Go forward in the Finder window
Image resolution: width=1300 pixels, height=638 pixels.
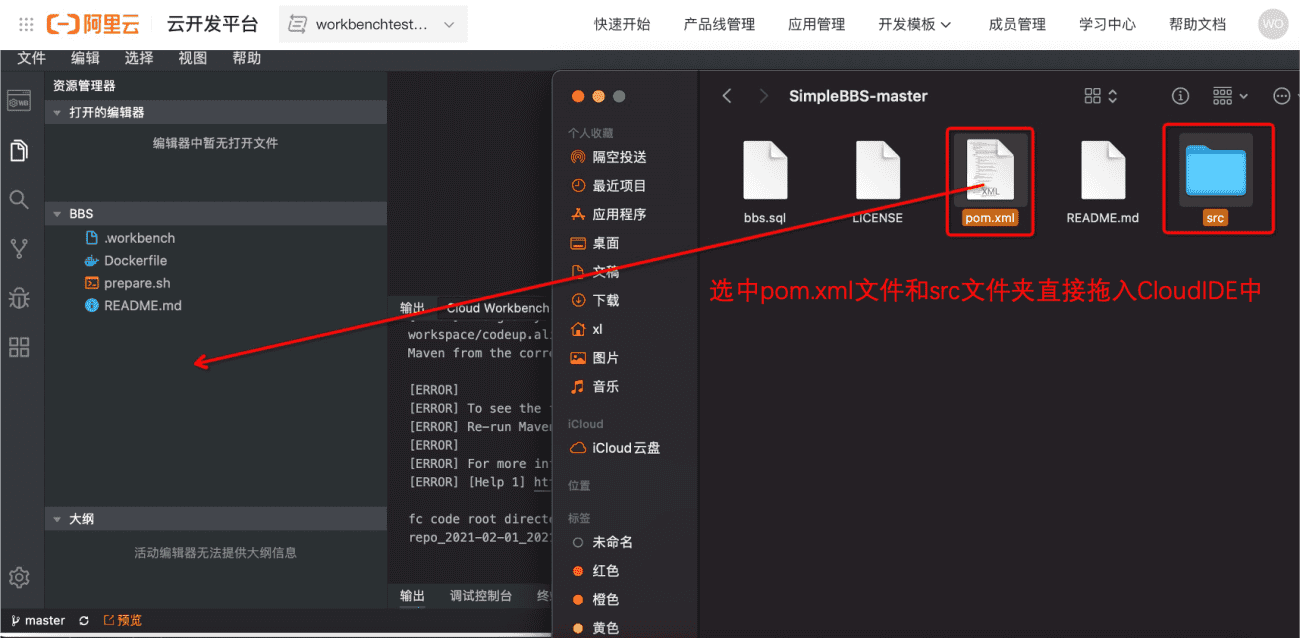click(764, 96)
